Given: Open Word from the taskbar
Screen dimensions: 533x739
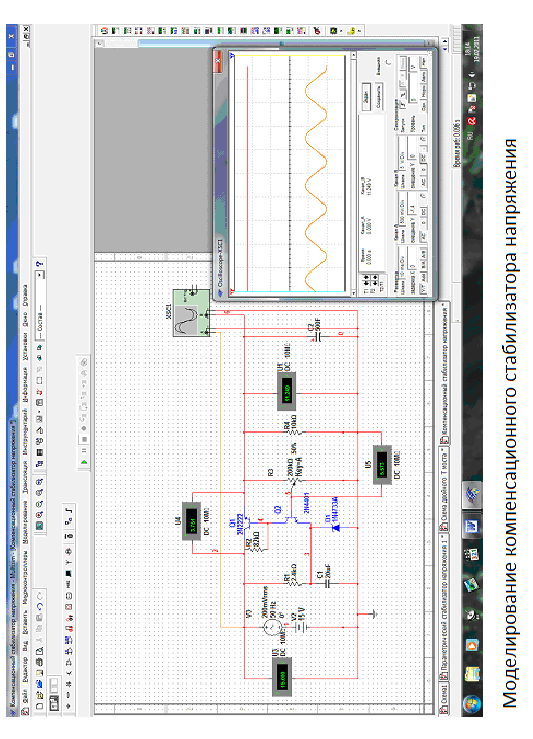Looking at the screenshot, I should click(472, 526).
